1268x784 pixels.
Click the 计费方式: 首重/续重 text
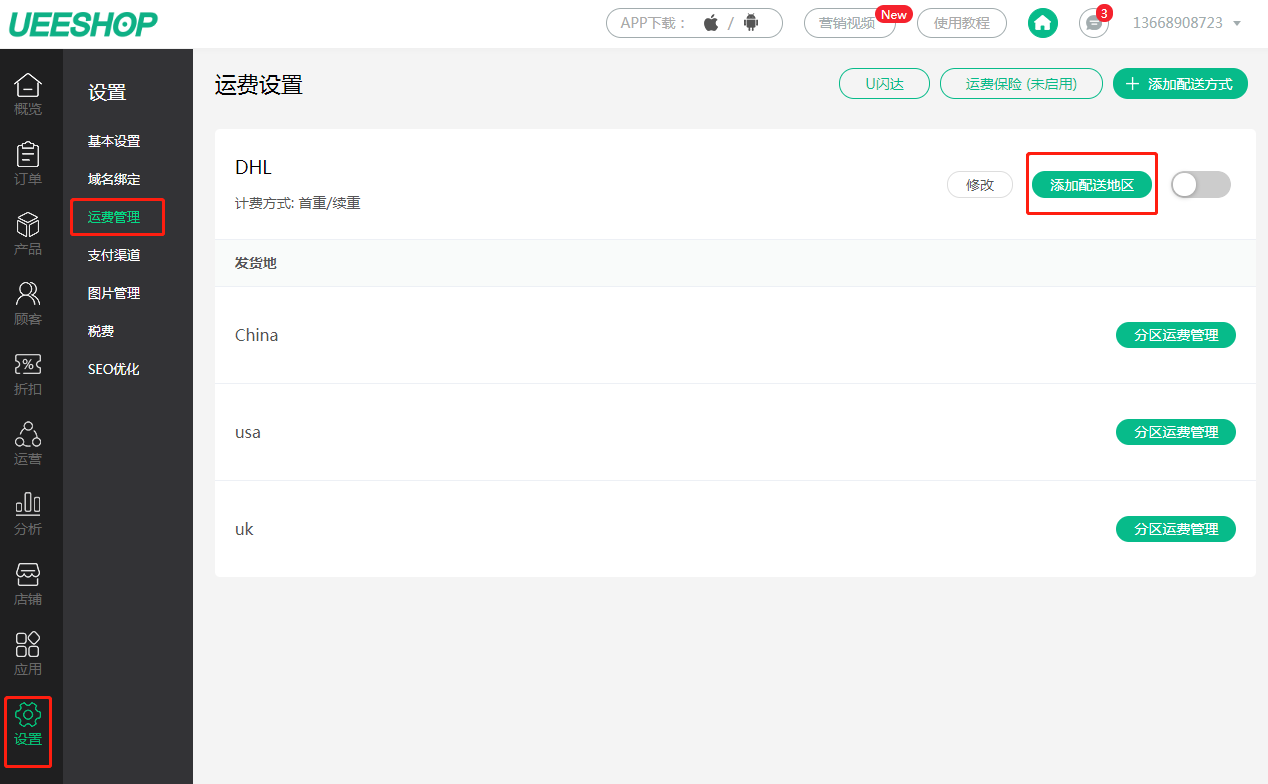click(298, 203)
